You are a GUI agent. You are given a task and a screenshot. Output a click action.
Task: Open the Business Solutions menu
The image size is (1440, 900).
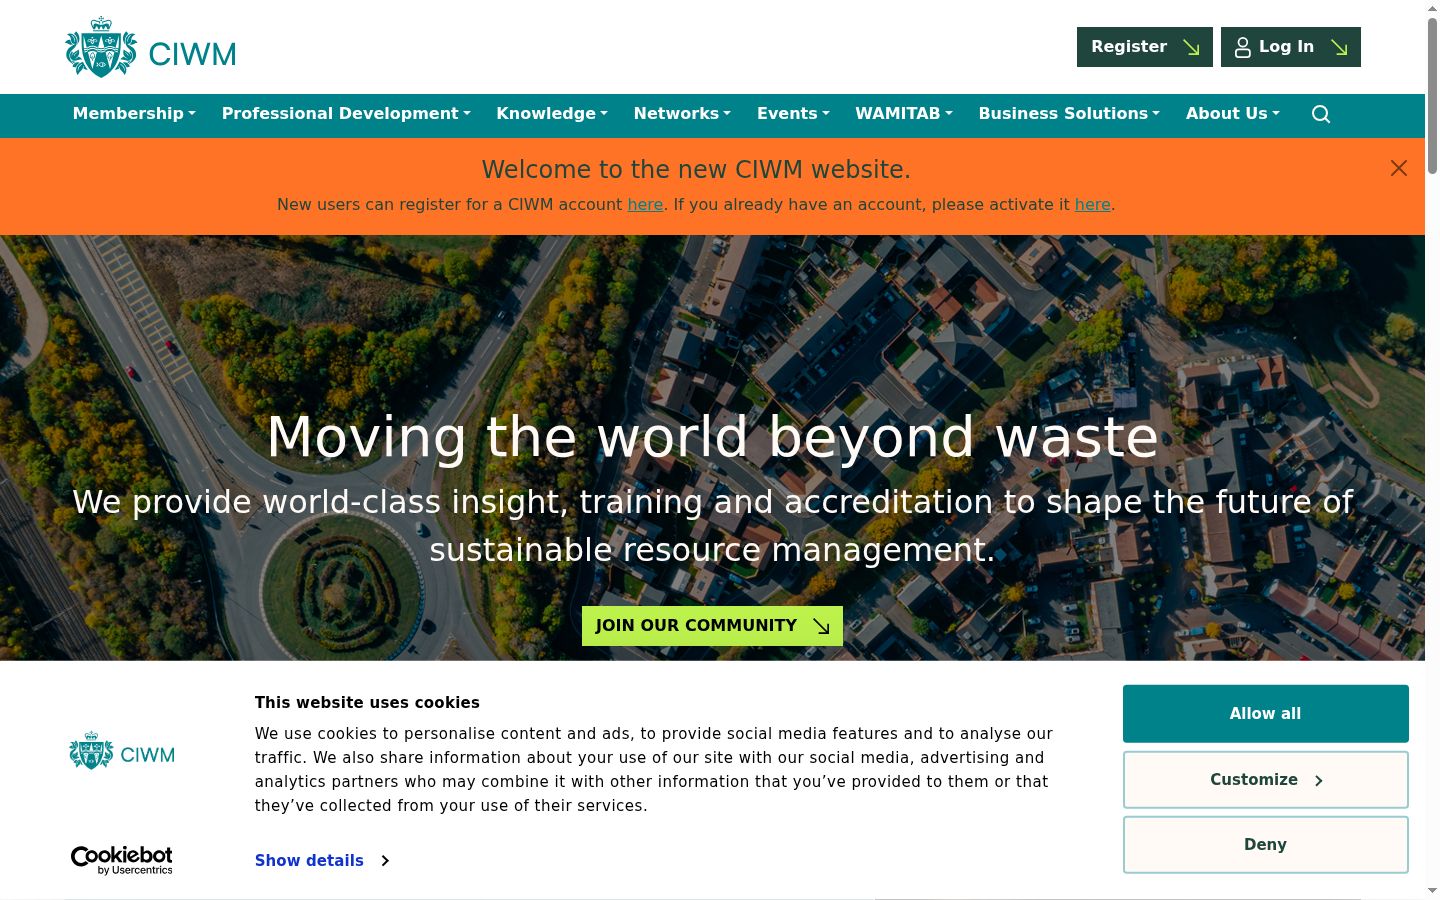click(x=1069, y=114)
